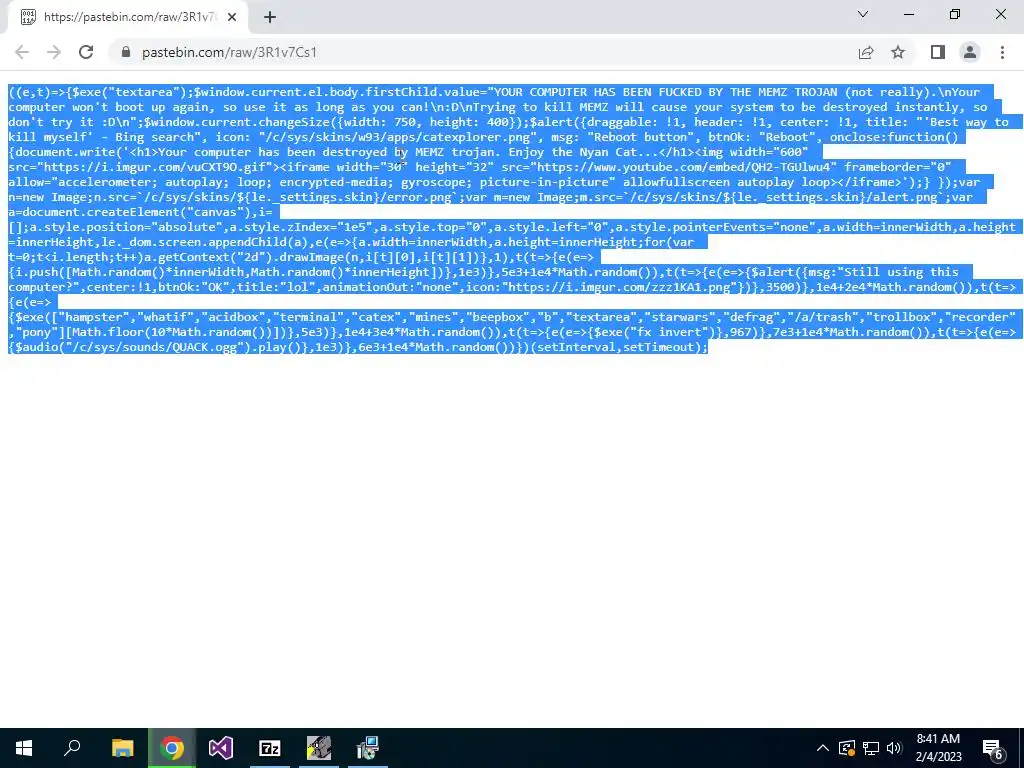This screenshot has width=1024, height=768.
Task: Open the volume control
Action: (894, 748)
